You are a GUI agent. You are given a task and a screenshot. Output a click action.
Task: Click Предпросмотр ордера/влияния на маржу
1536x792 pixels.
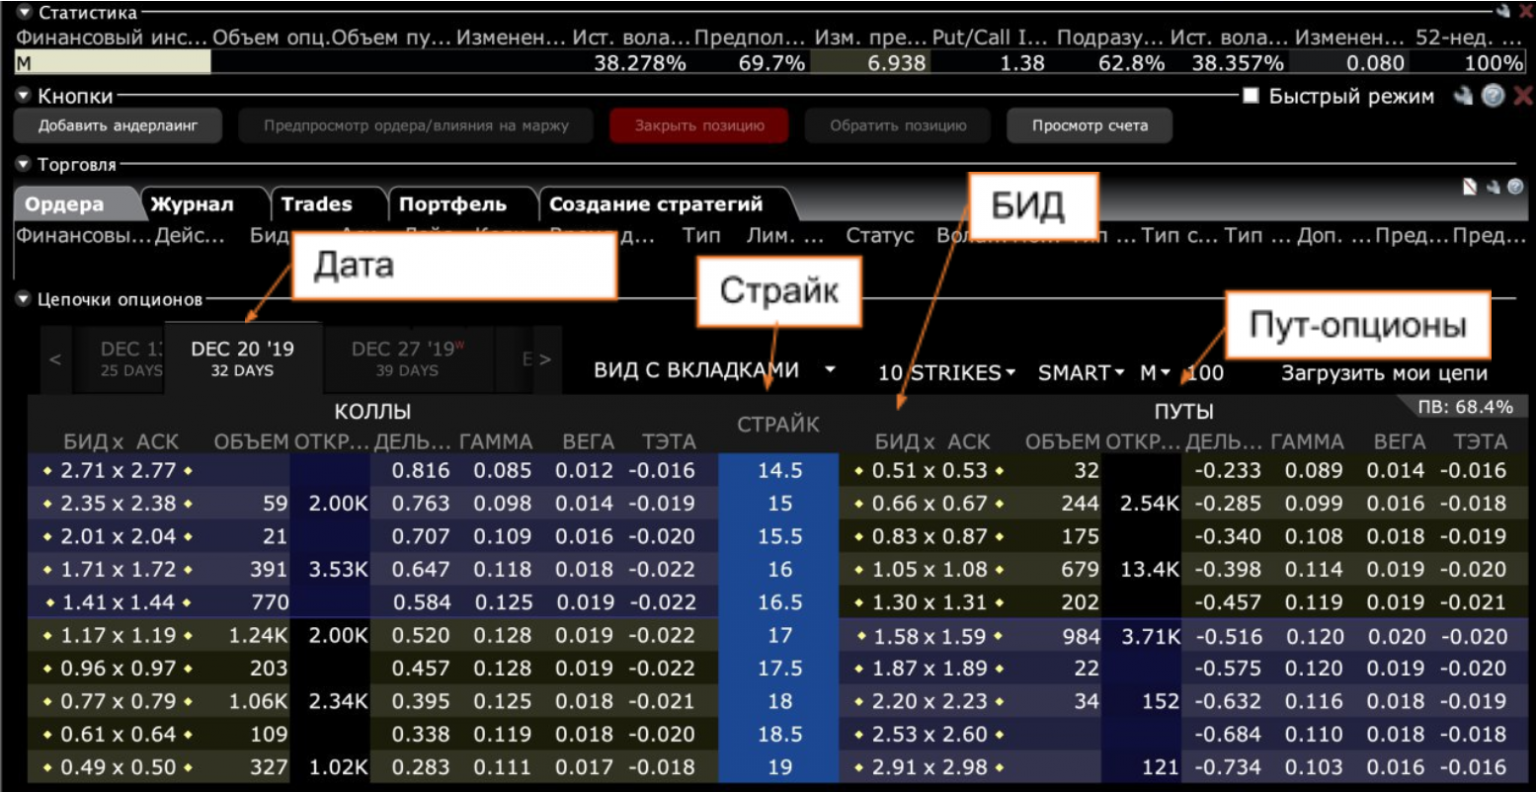pyautogui.click(x=416, y=126)
